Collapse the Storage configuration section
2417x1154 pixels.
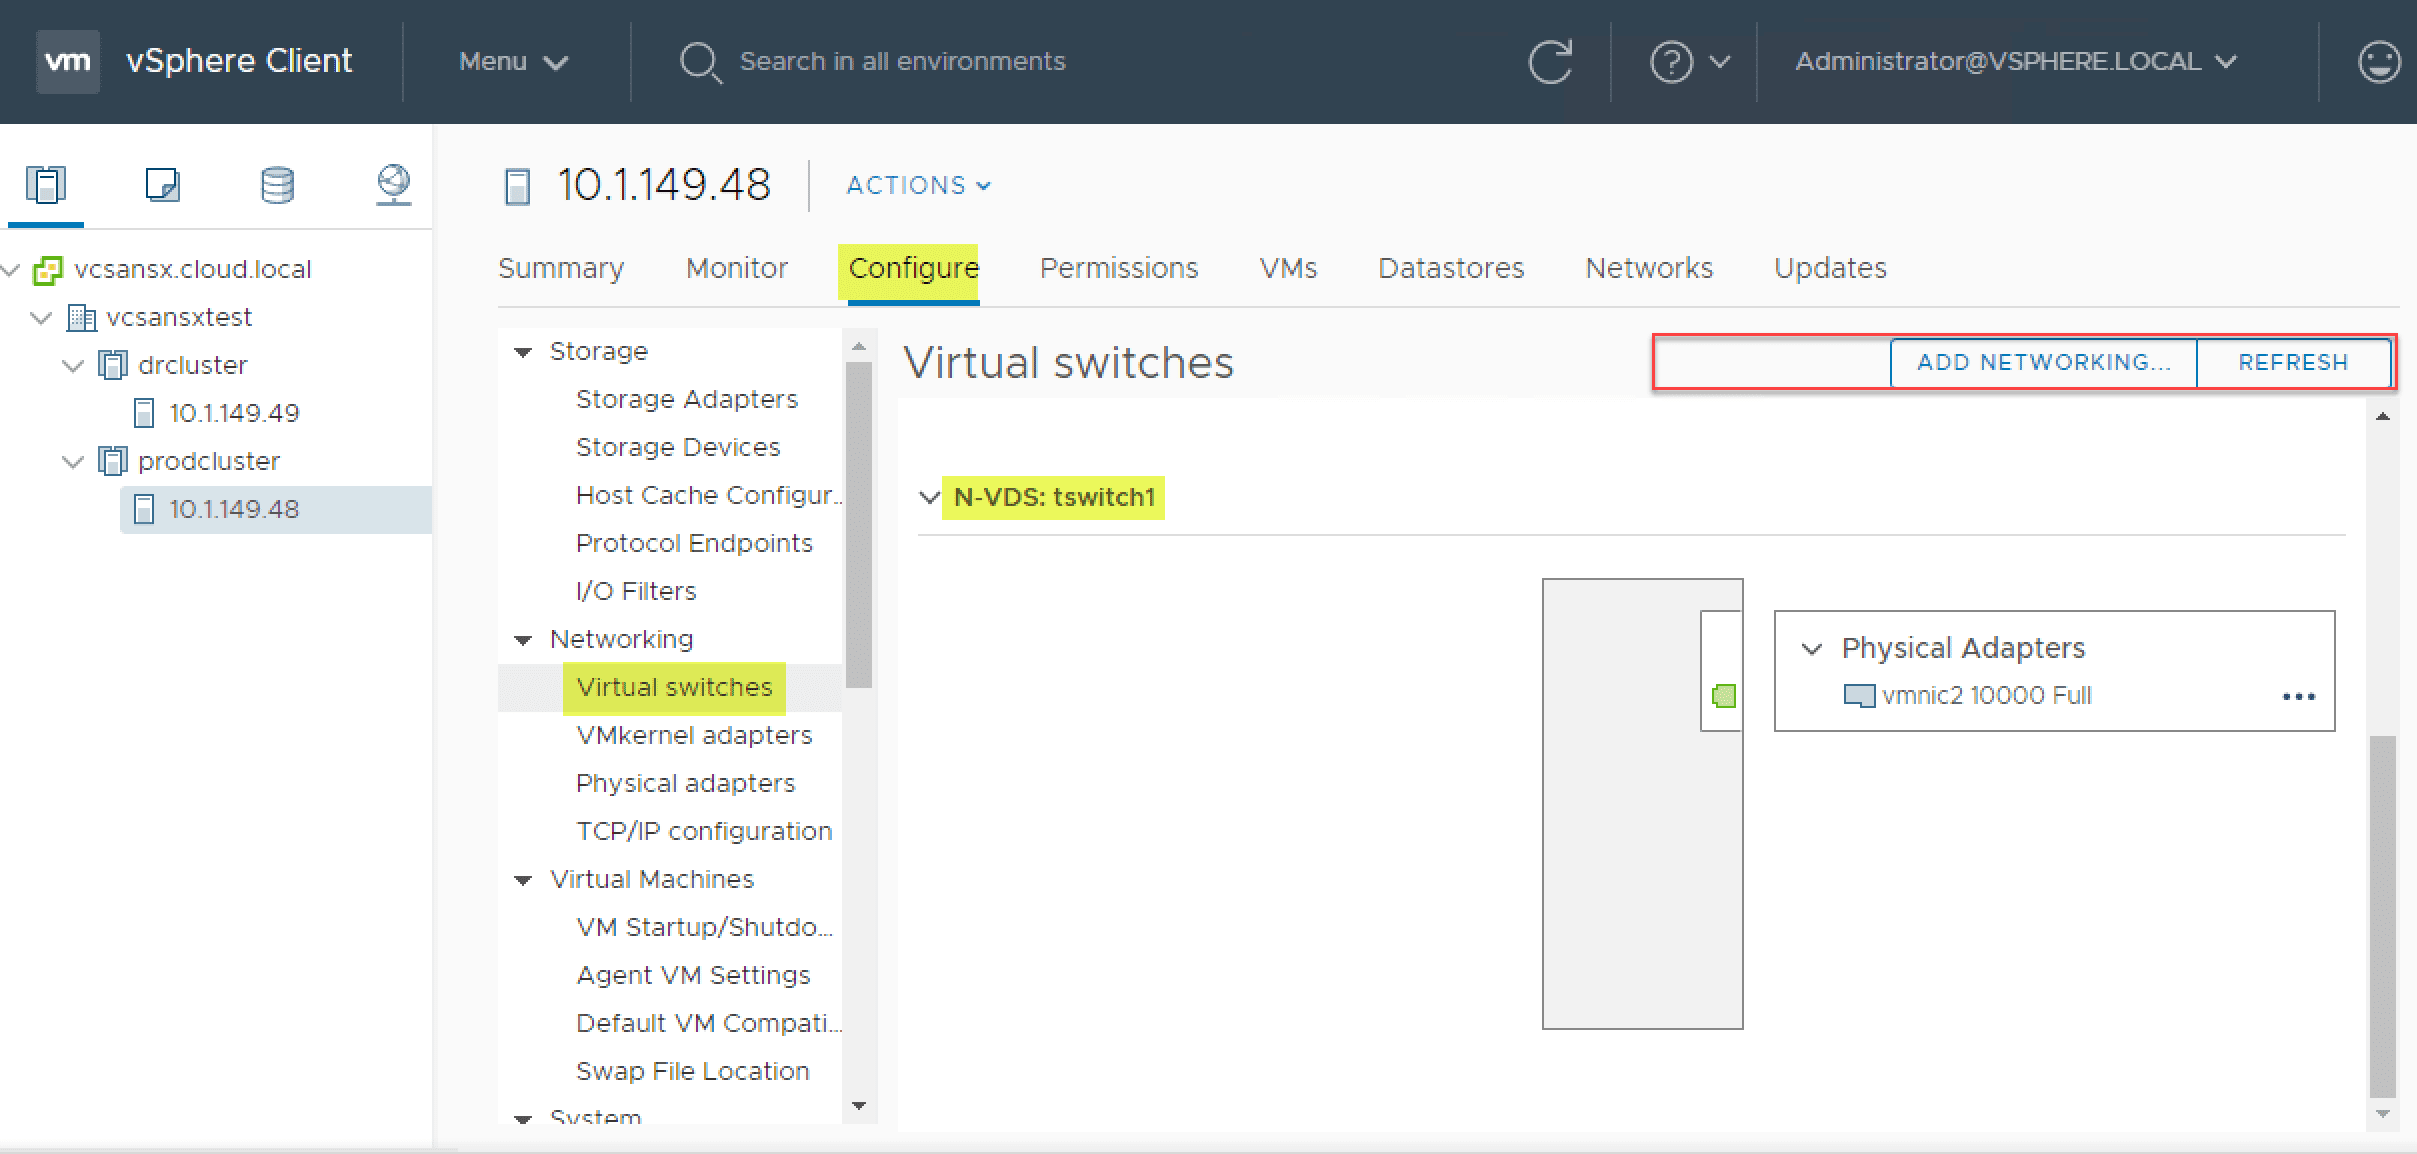[x=524, y=351]
